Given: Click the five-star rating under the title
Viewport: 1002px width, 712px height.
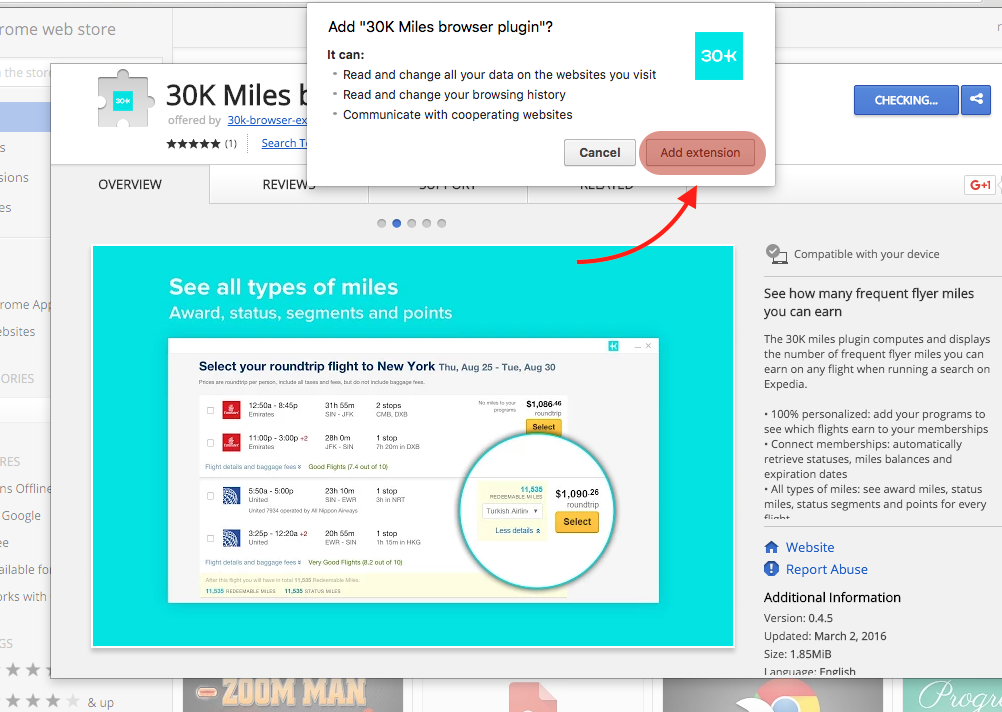Looking at the screenshot, I should [193, 144].
